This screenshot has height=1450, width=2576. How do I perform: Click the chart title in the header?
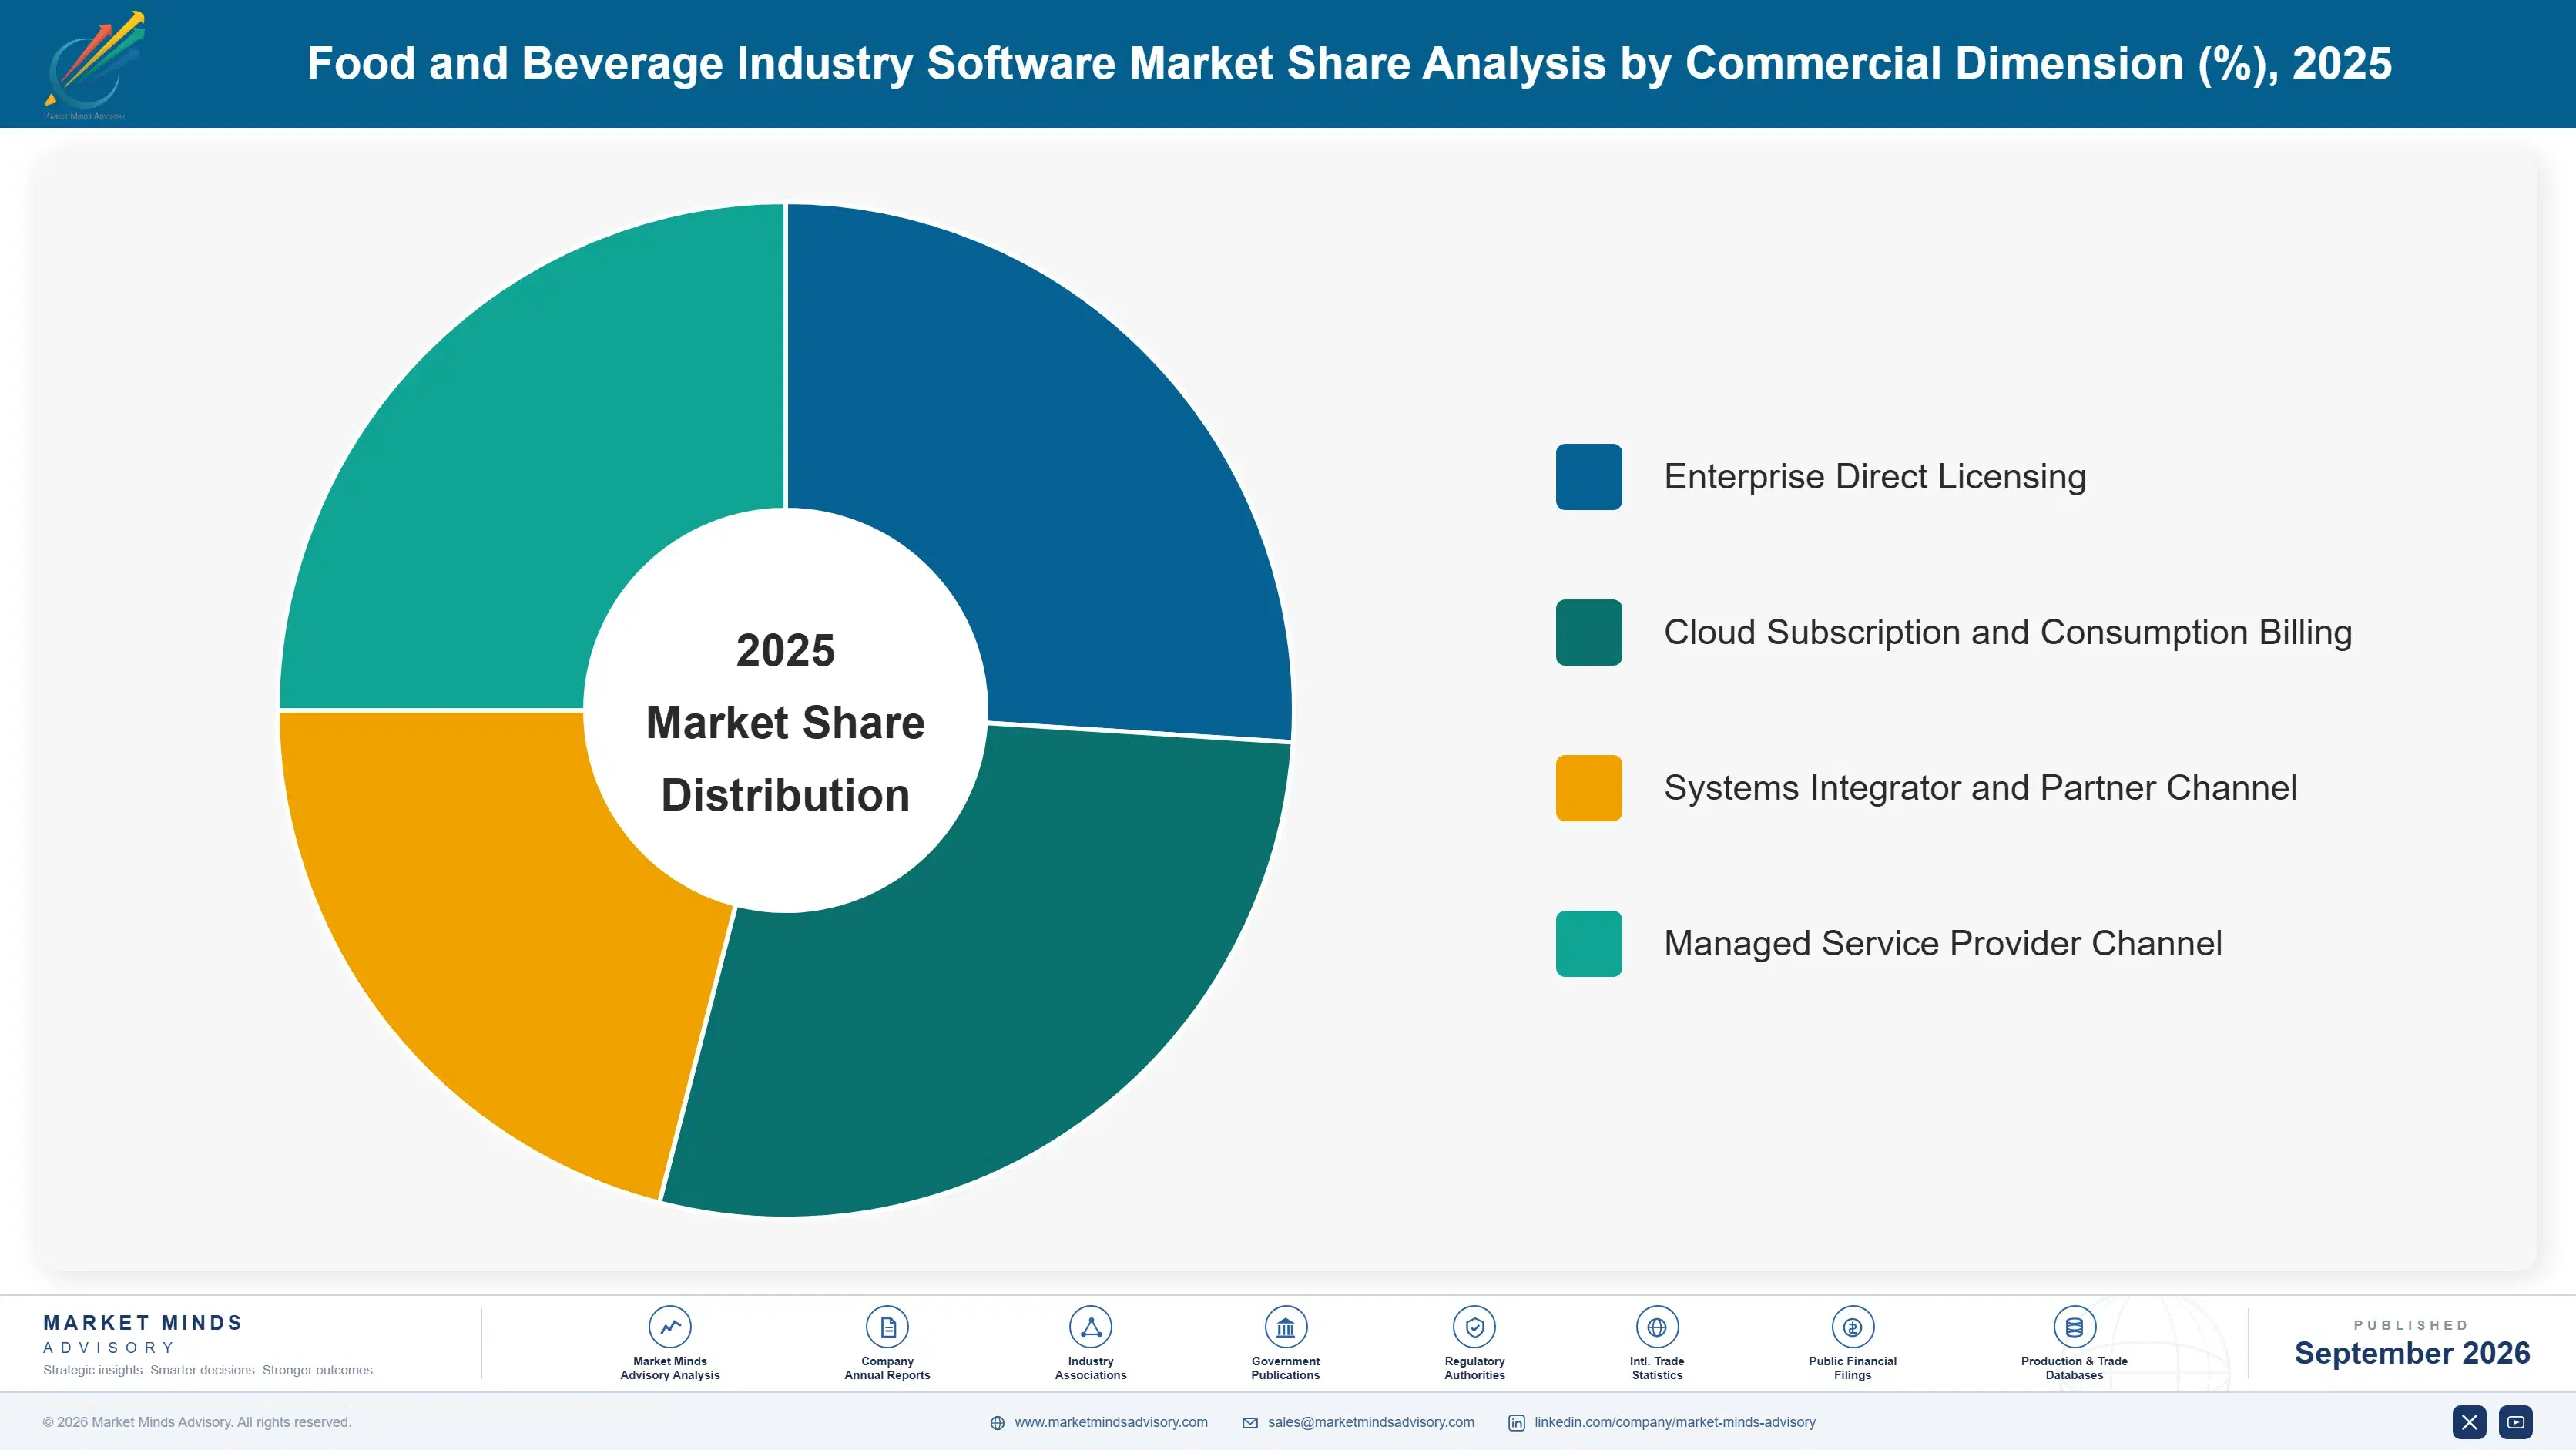pos(1349,64)
